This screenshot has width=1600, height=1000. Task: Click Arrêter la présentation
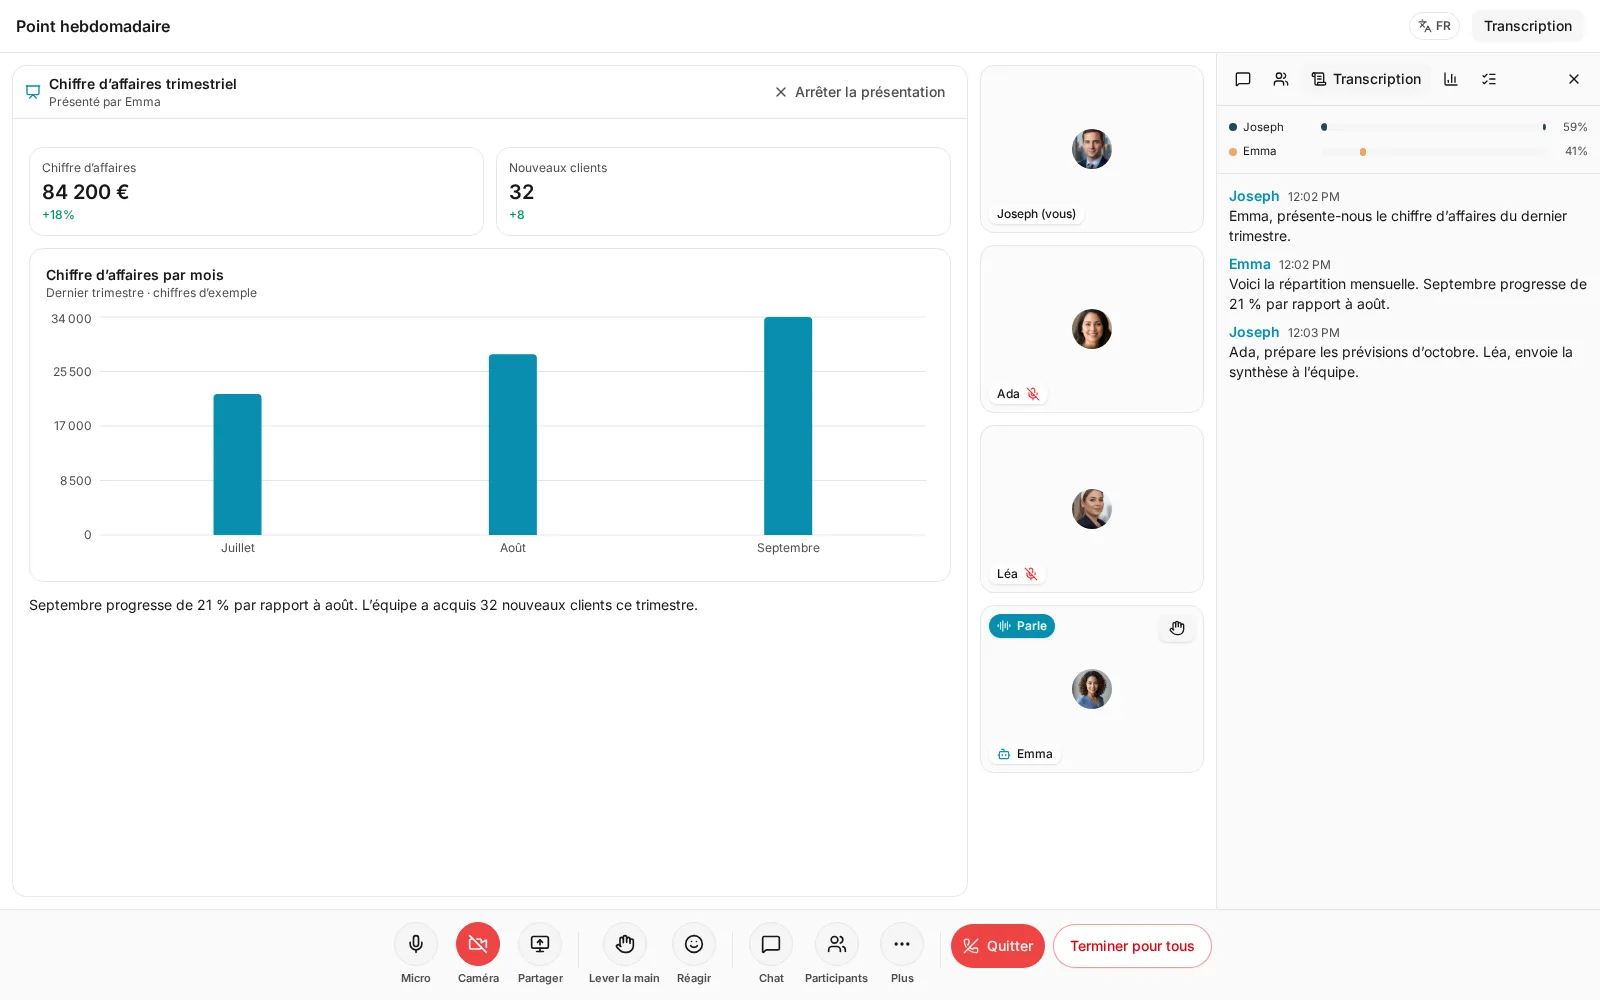pyautogui.click(x=860, y=92)
